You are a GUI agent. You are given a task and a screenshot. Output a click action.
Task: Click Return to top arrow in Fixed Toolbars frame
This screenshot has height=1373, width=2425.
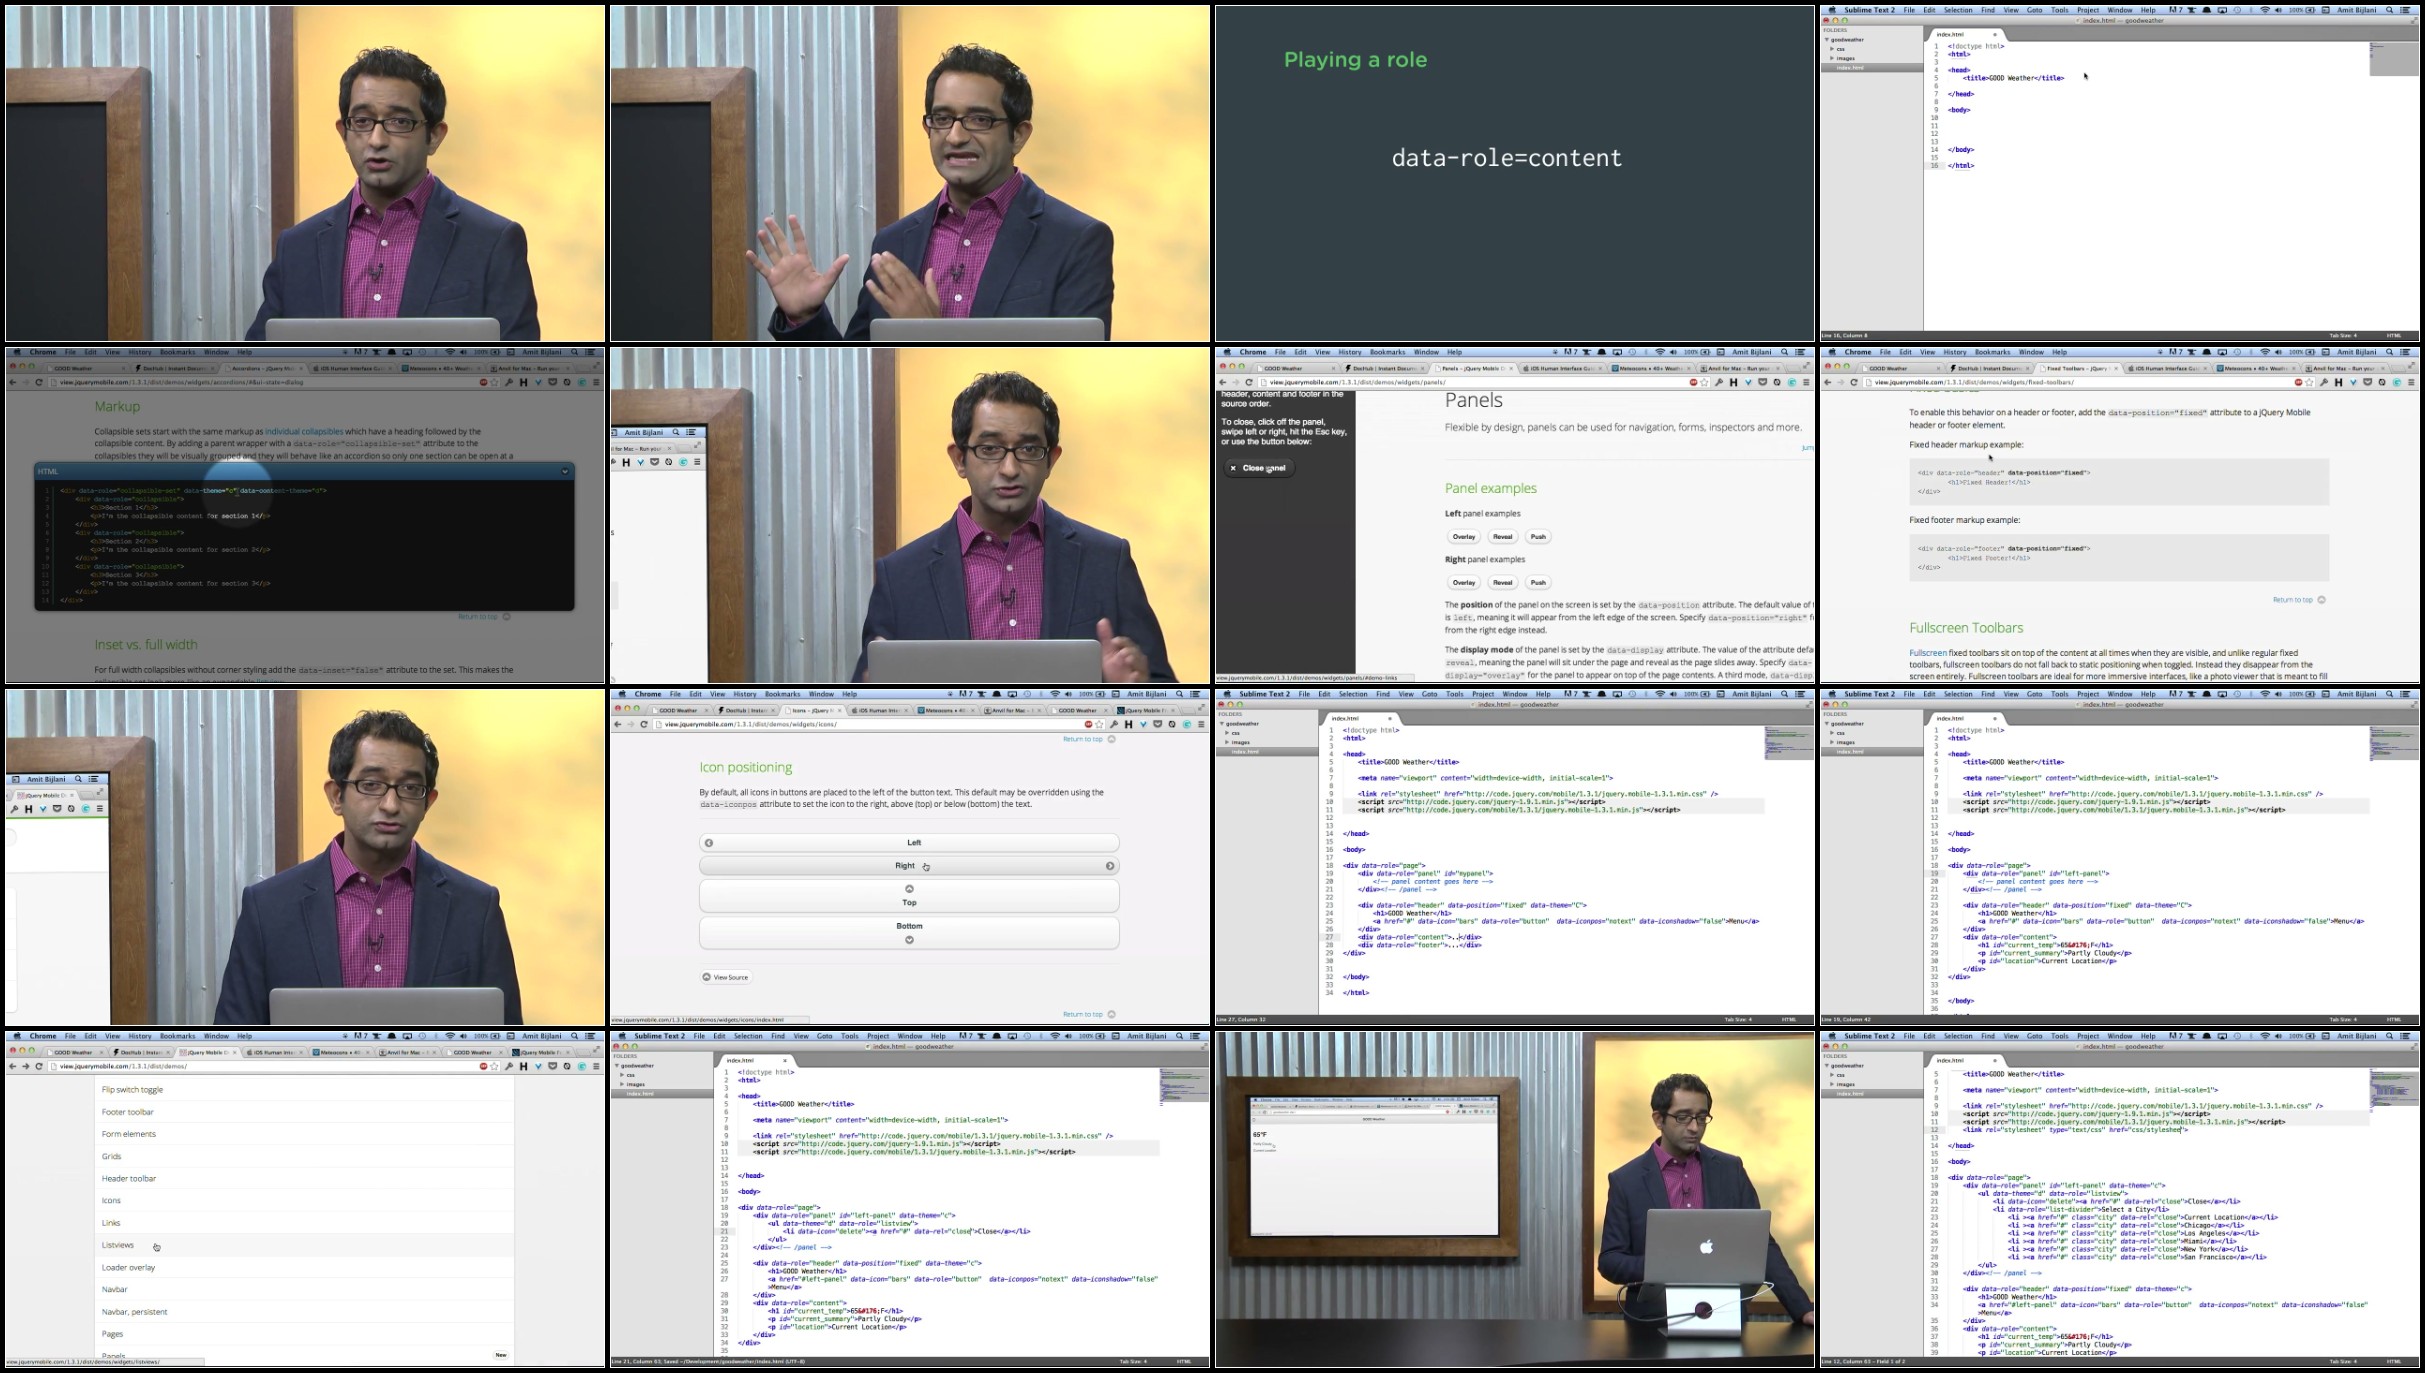tap(2322, 600)
